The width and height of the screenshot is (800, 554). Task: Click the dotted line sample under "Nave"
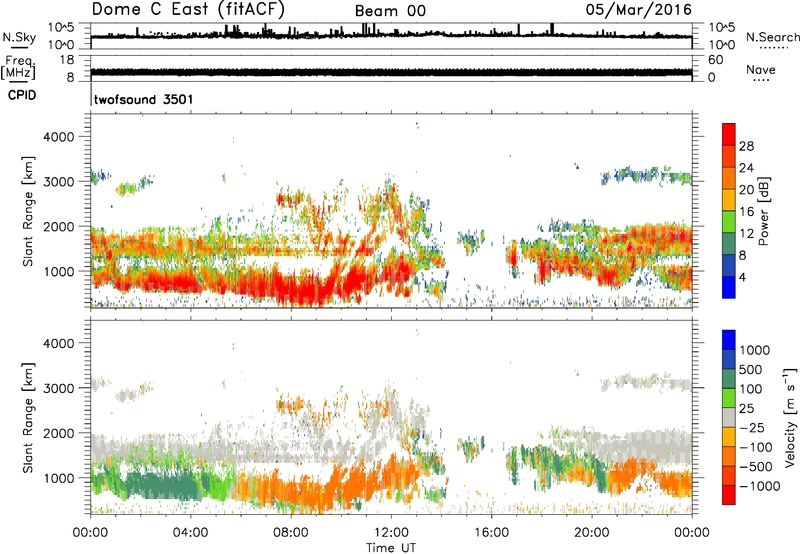pos(761,80)
